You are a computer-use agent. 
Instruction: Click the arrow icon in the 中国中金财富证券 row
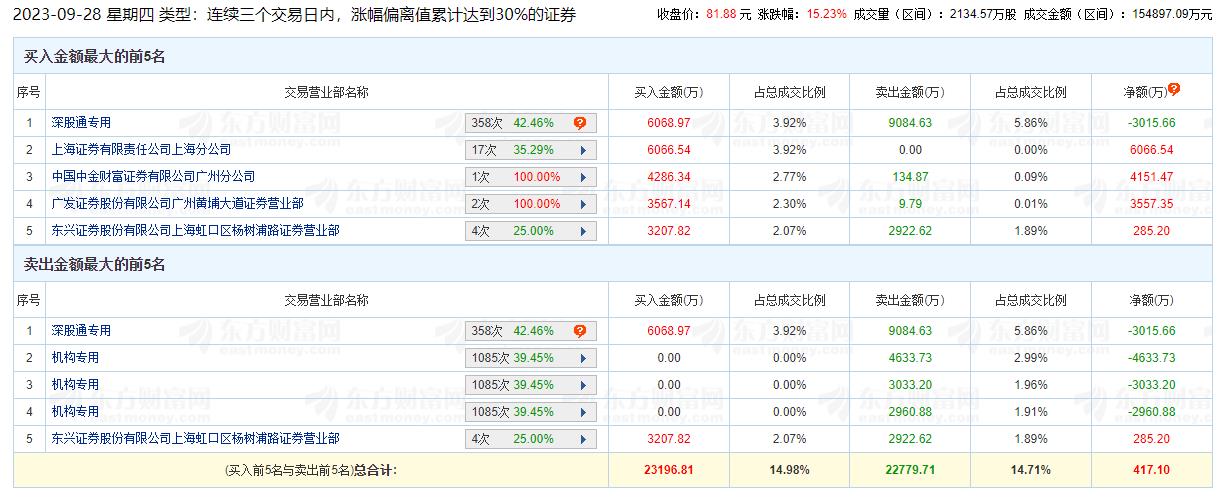[x=582, y=177]
